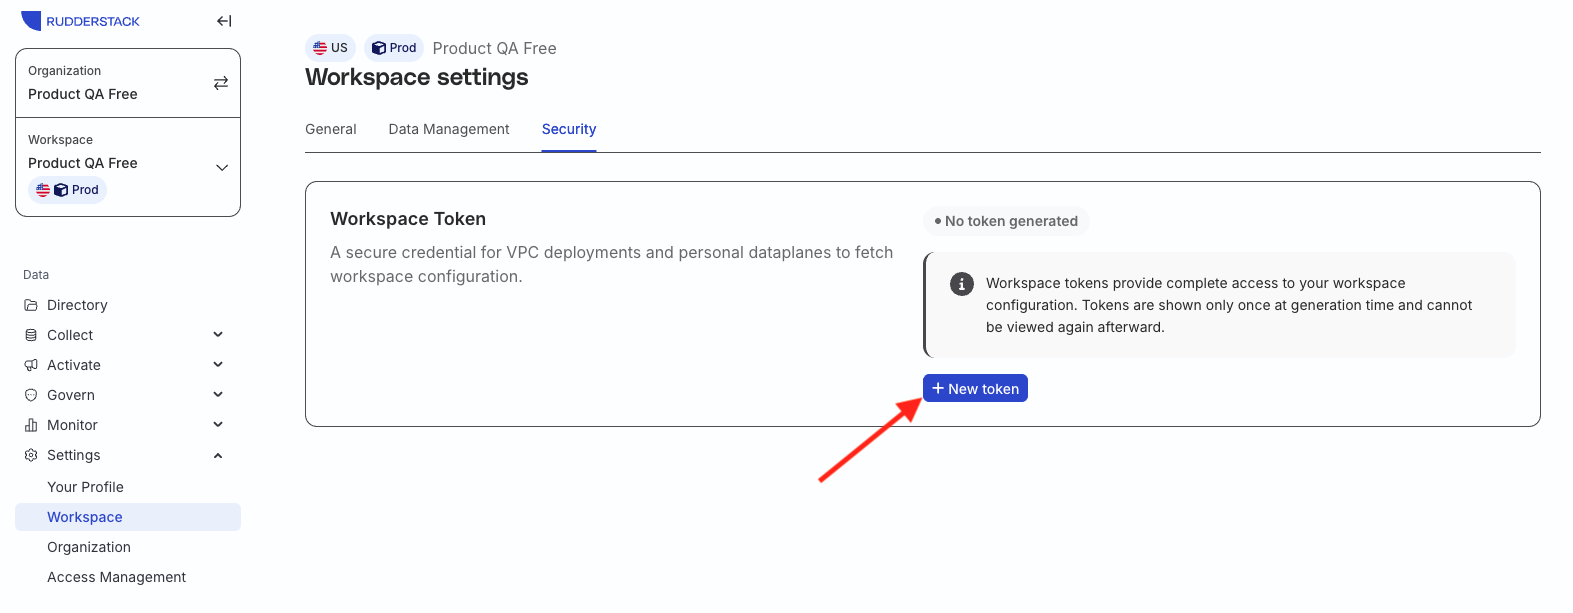Viewport: 1573px width, 613px height.
Task: Select Workspace in Settings submenu
Action: point(128,517)
